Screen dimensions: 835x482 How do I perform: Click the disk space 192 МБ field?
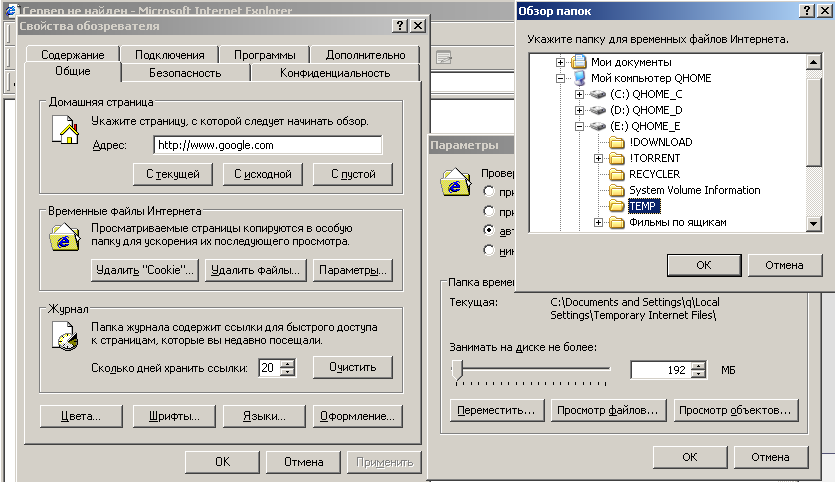(661, 370)
